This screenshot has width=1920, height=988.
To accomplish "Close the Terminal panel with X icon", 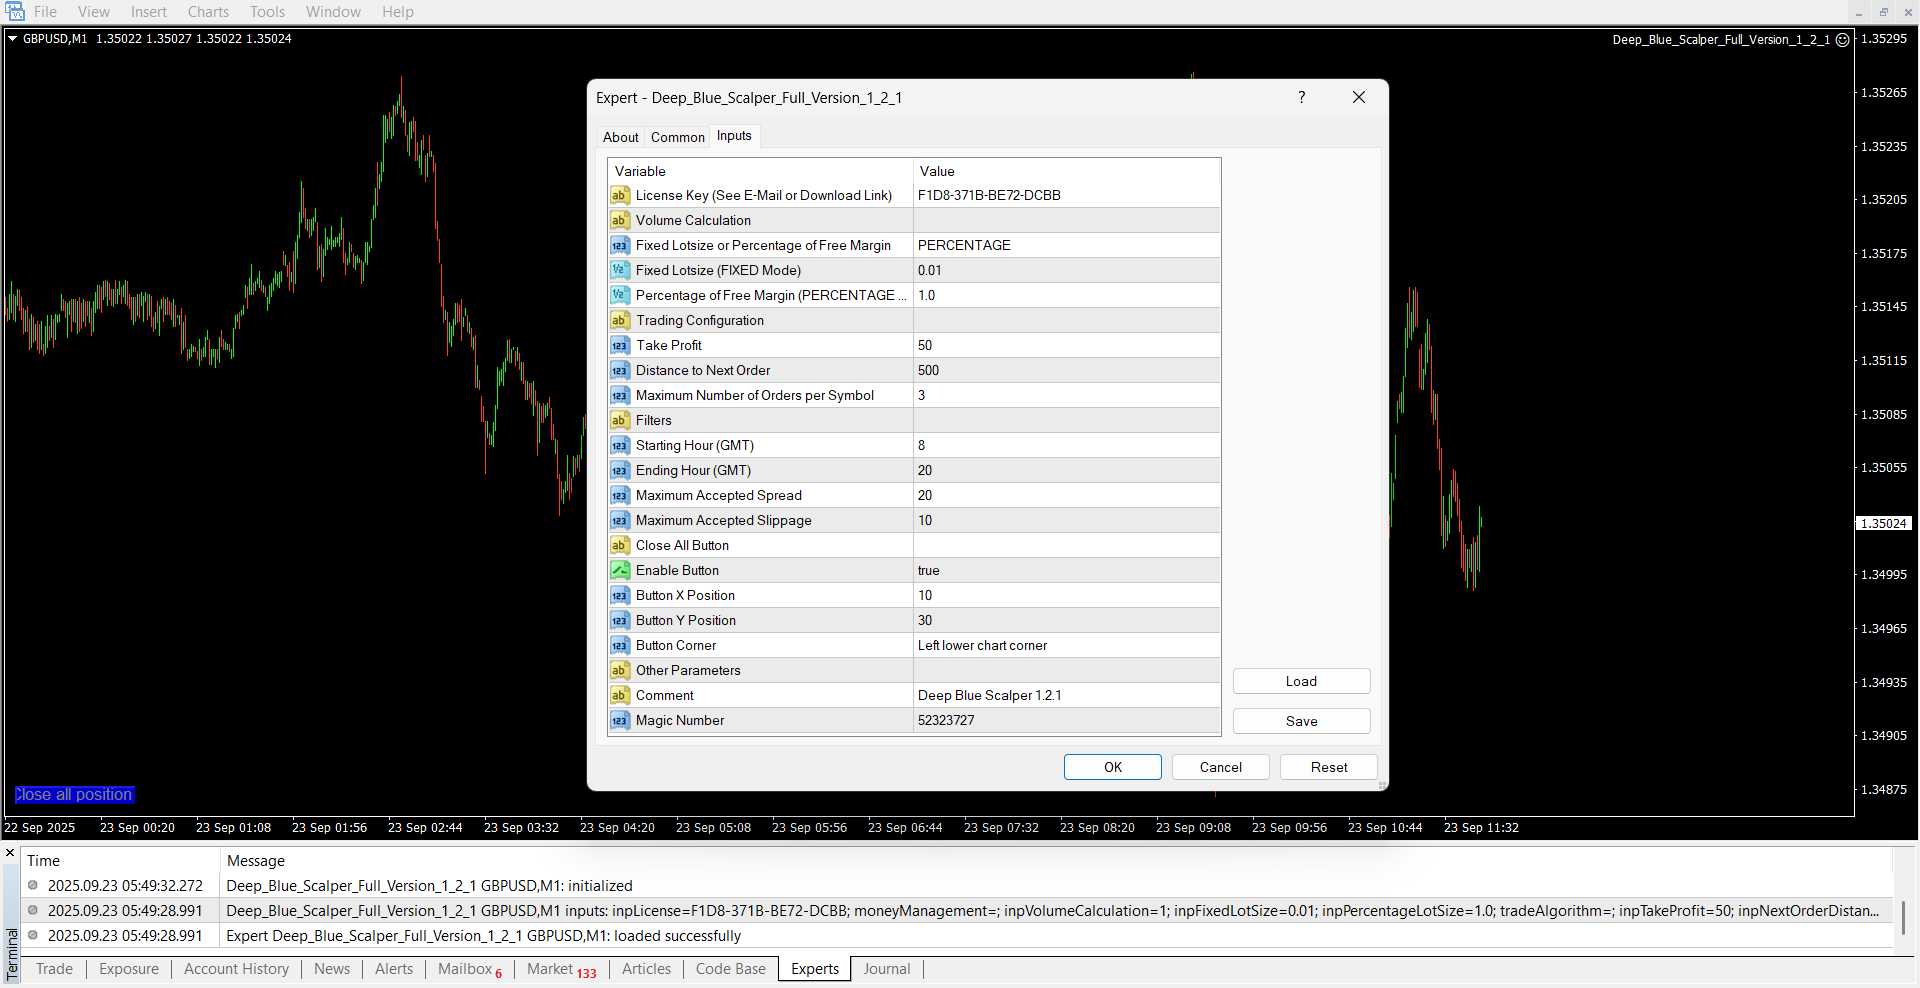I will coord(10,853).
